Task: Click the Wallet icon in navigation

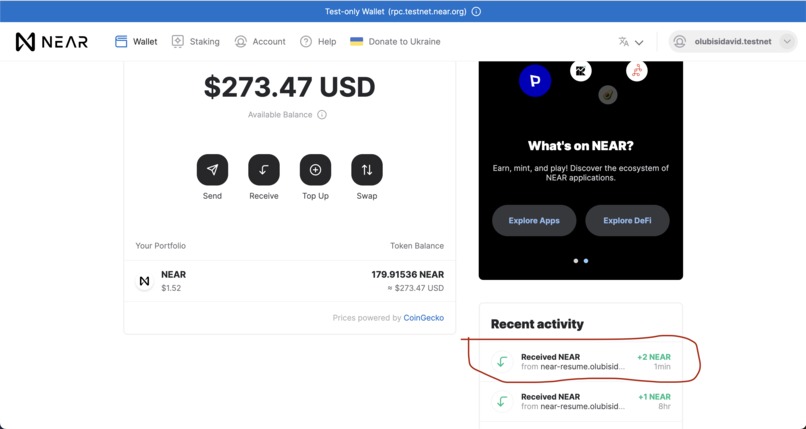Action: click(x=121, y=42)
